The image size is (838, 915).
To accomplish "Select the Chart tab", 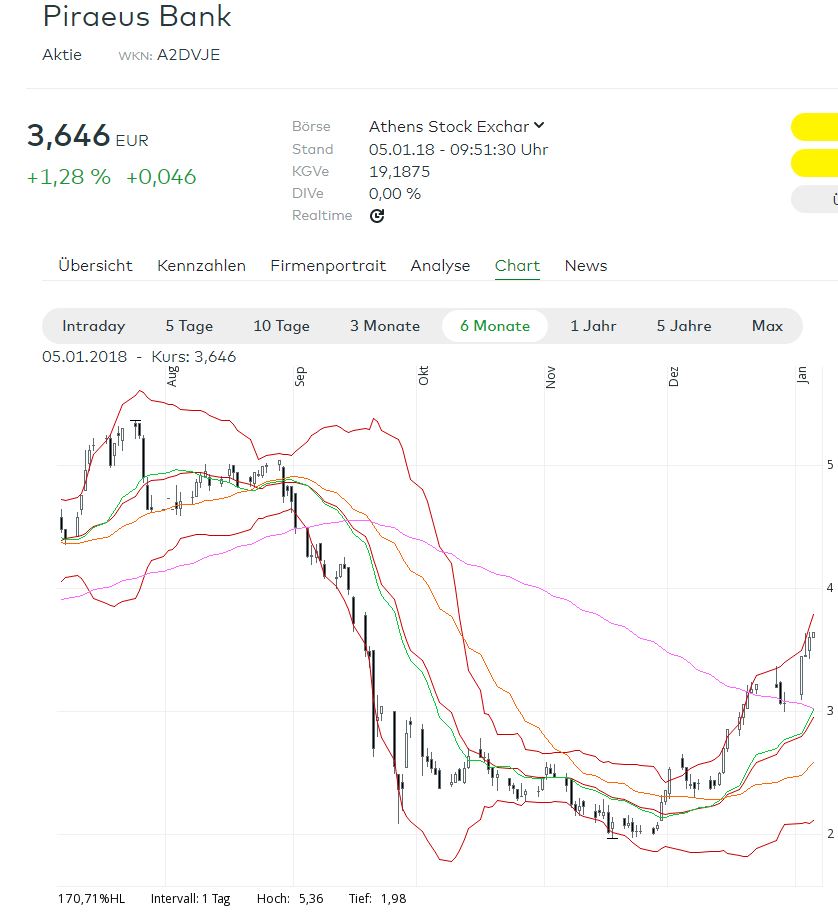I will click(x=517, y=266).
